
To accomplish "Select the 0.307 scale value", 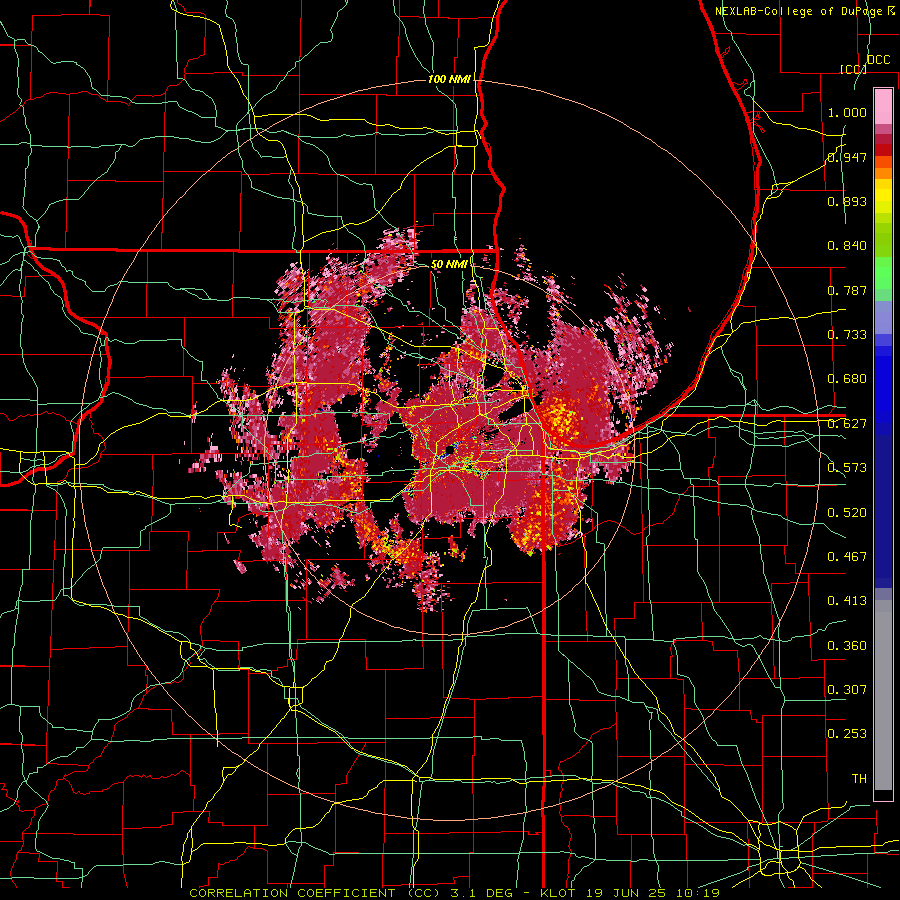I will coord(847,690).
